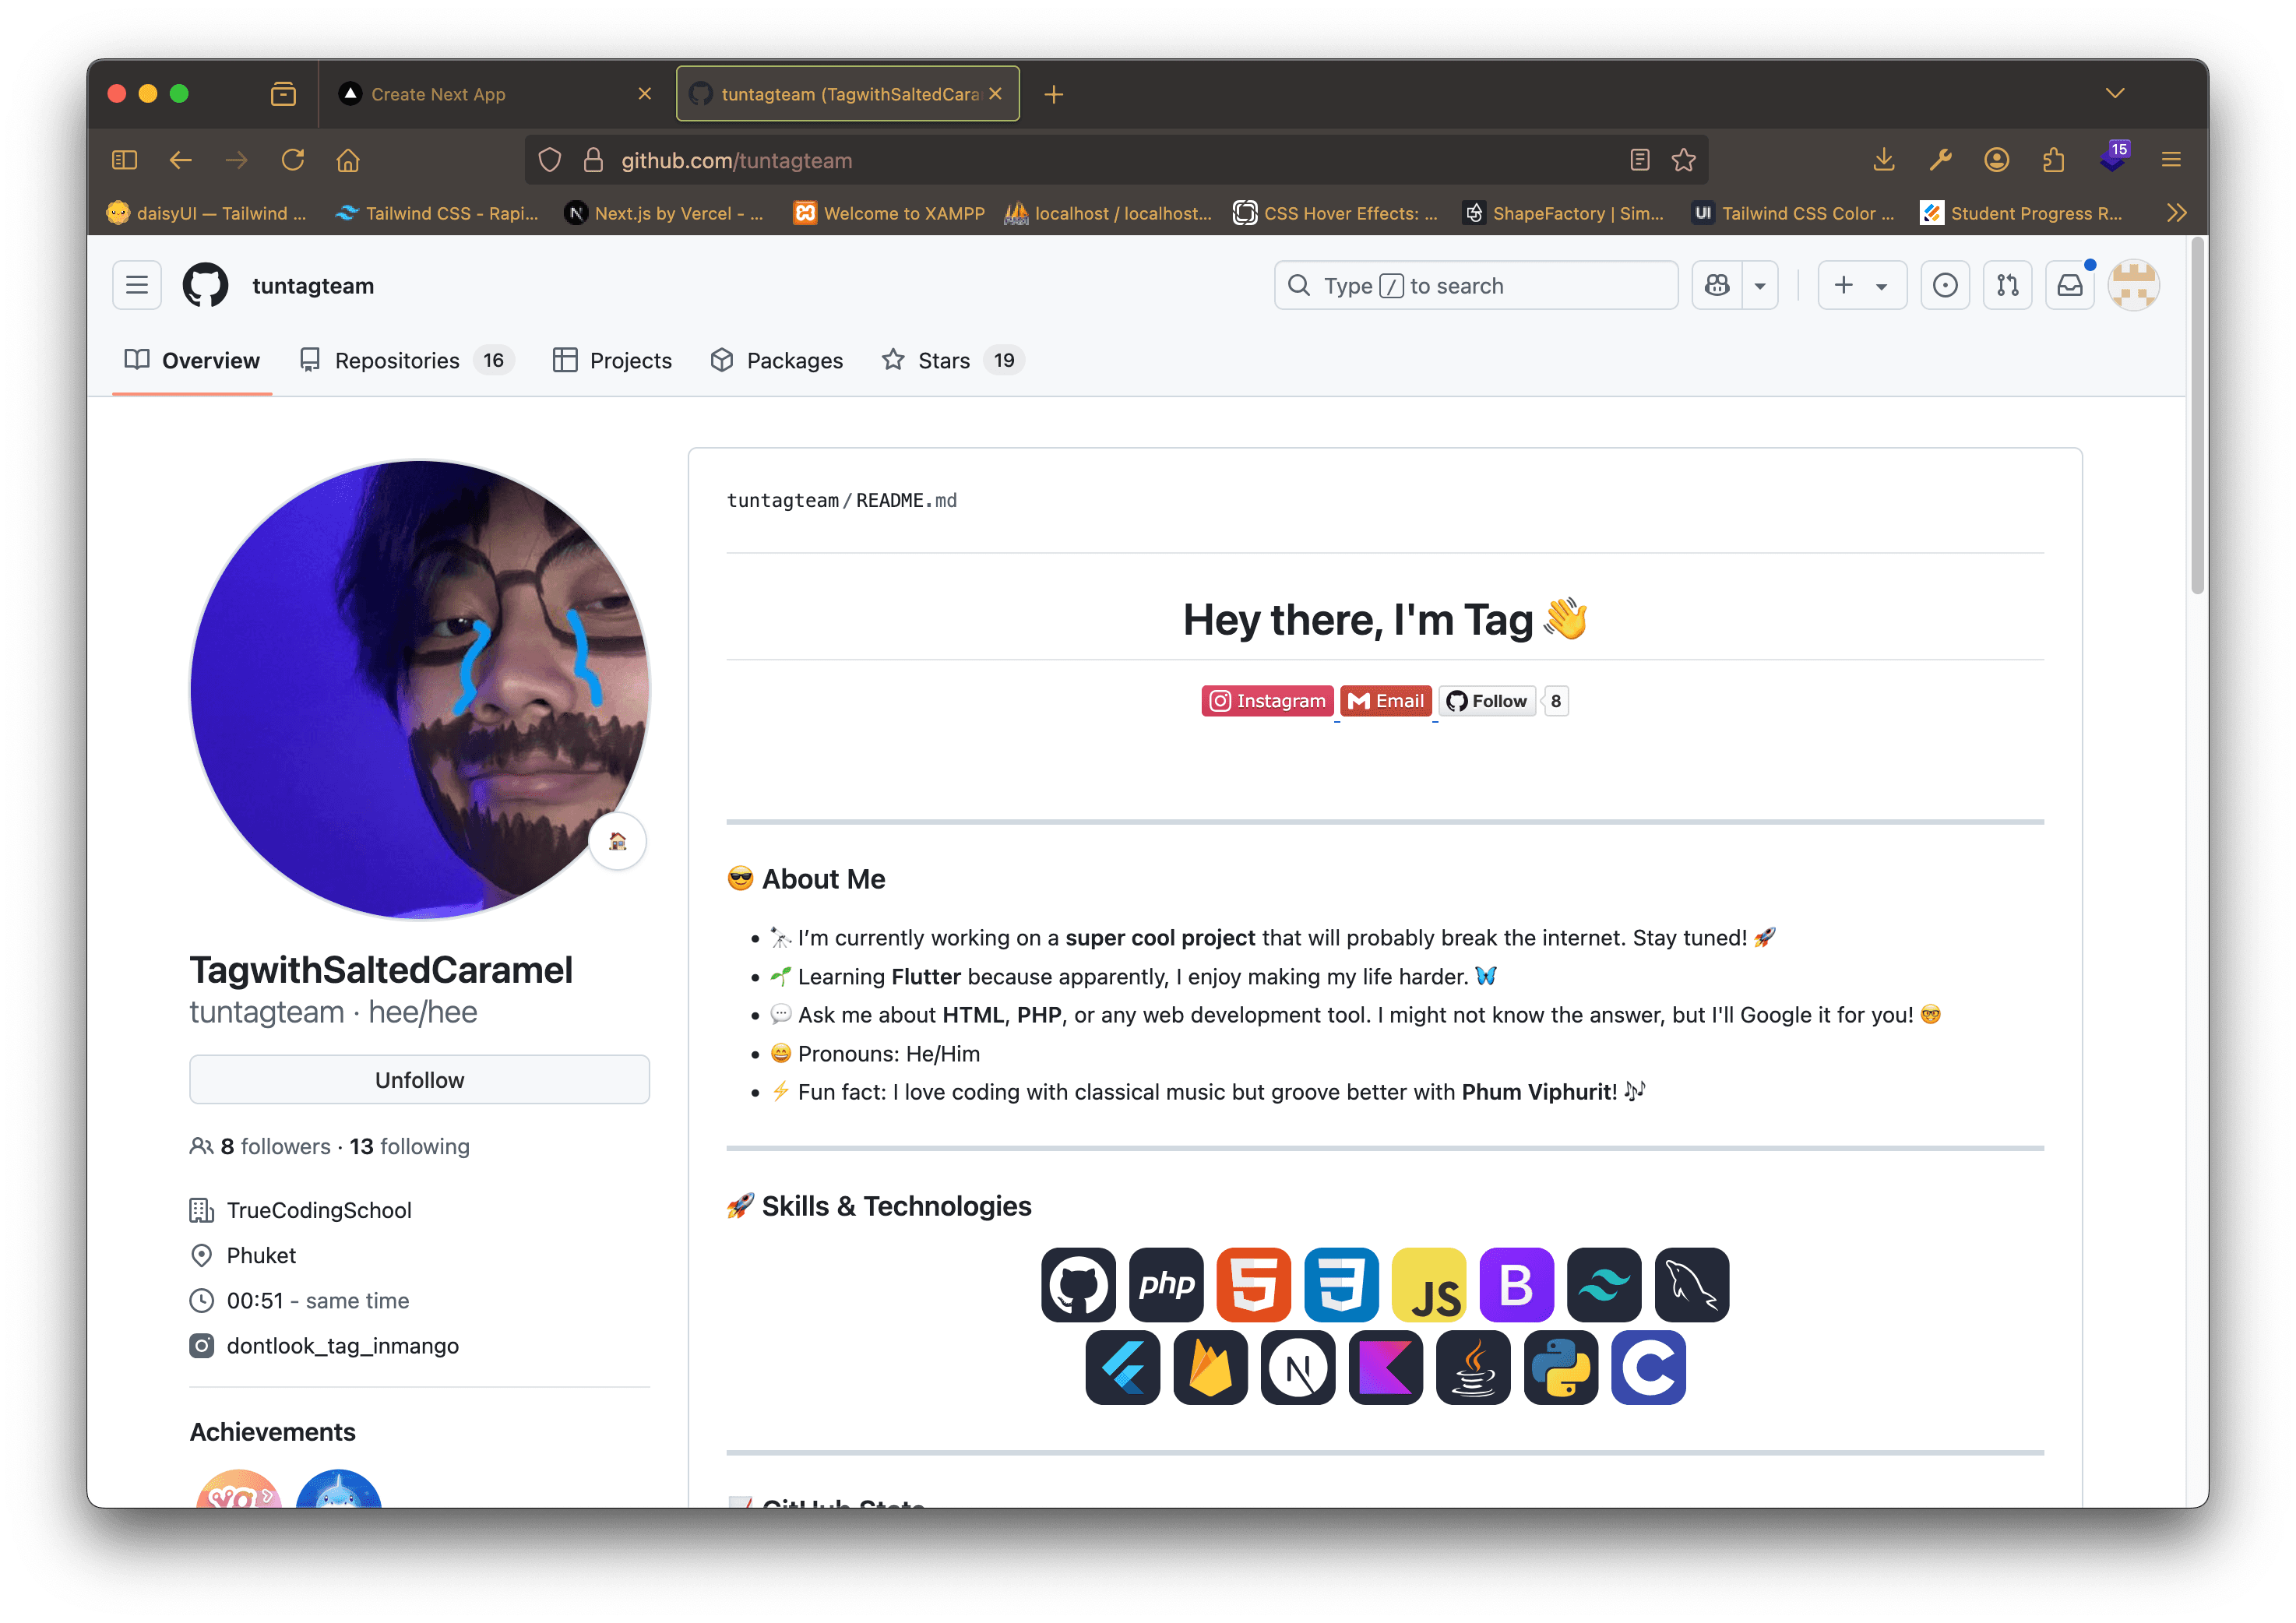Click the Python skill icon
The height and width of the screenshot is (1623, 2296).
point(1561,1368)
